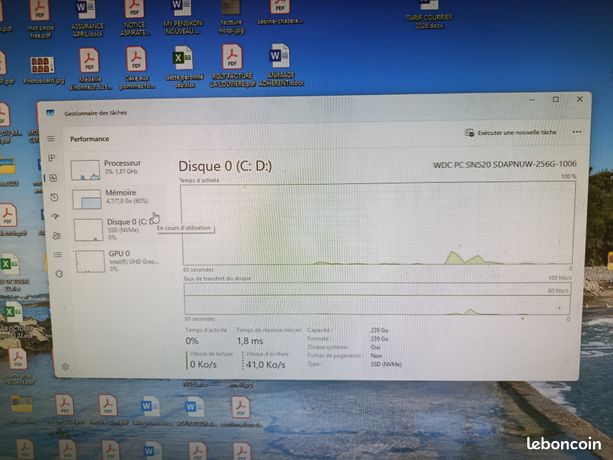Select the Performance sidebar icon

click(x=53, y=178)
